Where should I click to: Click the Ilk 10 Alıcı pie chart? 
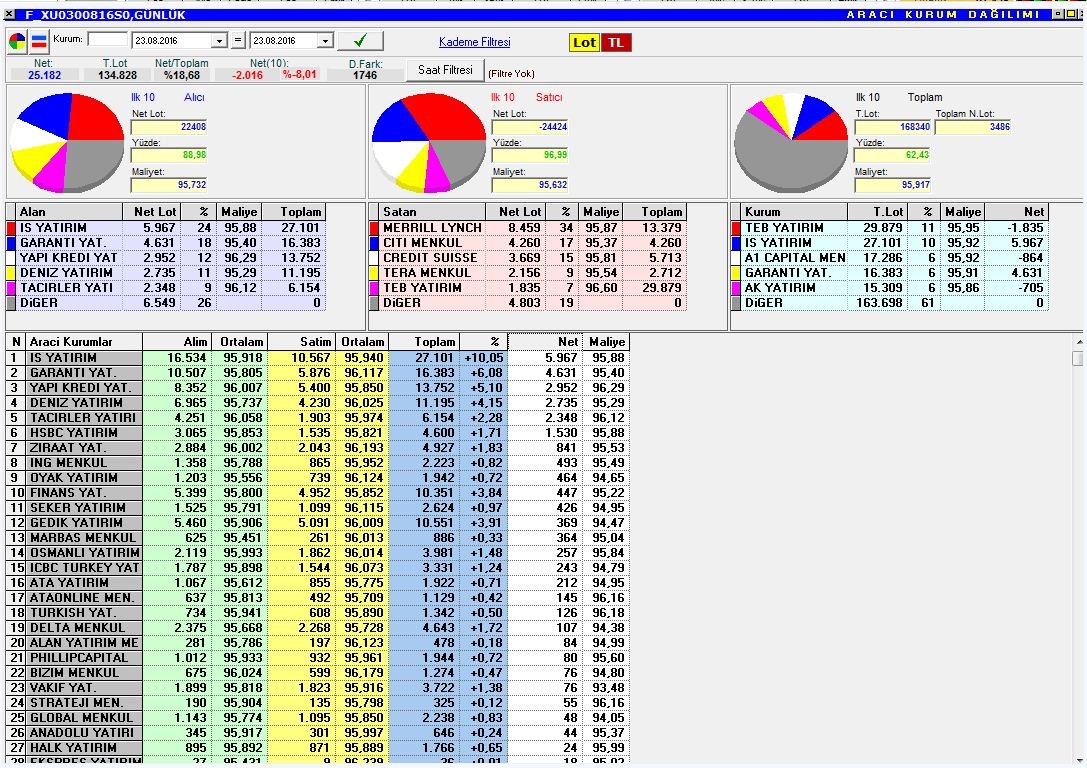pyautogui.click(x=67, y=142)
